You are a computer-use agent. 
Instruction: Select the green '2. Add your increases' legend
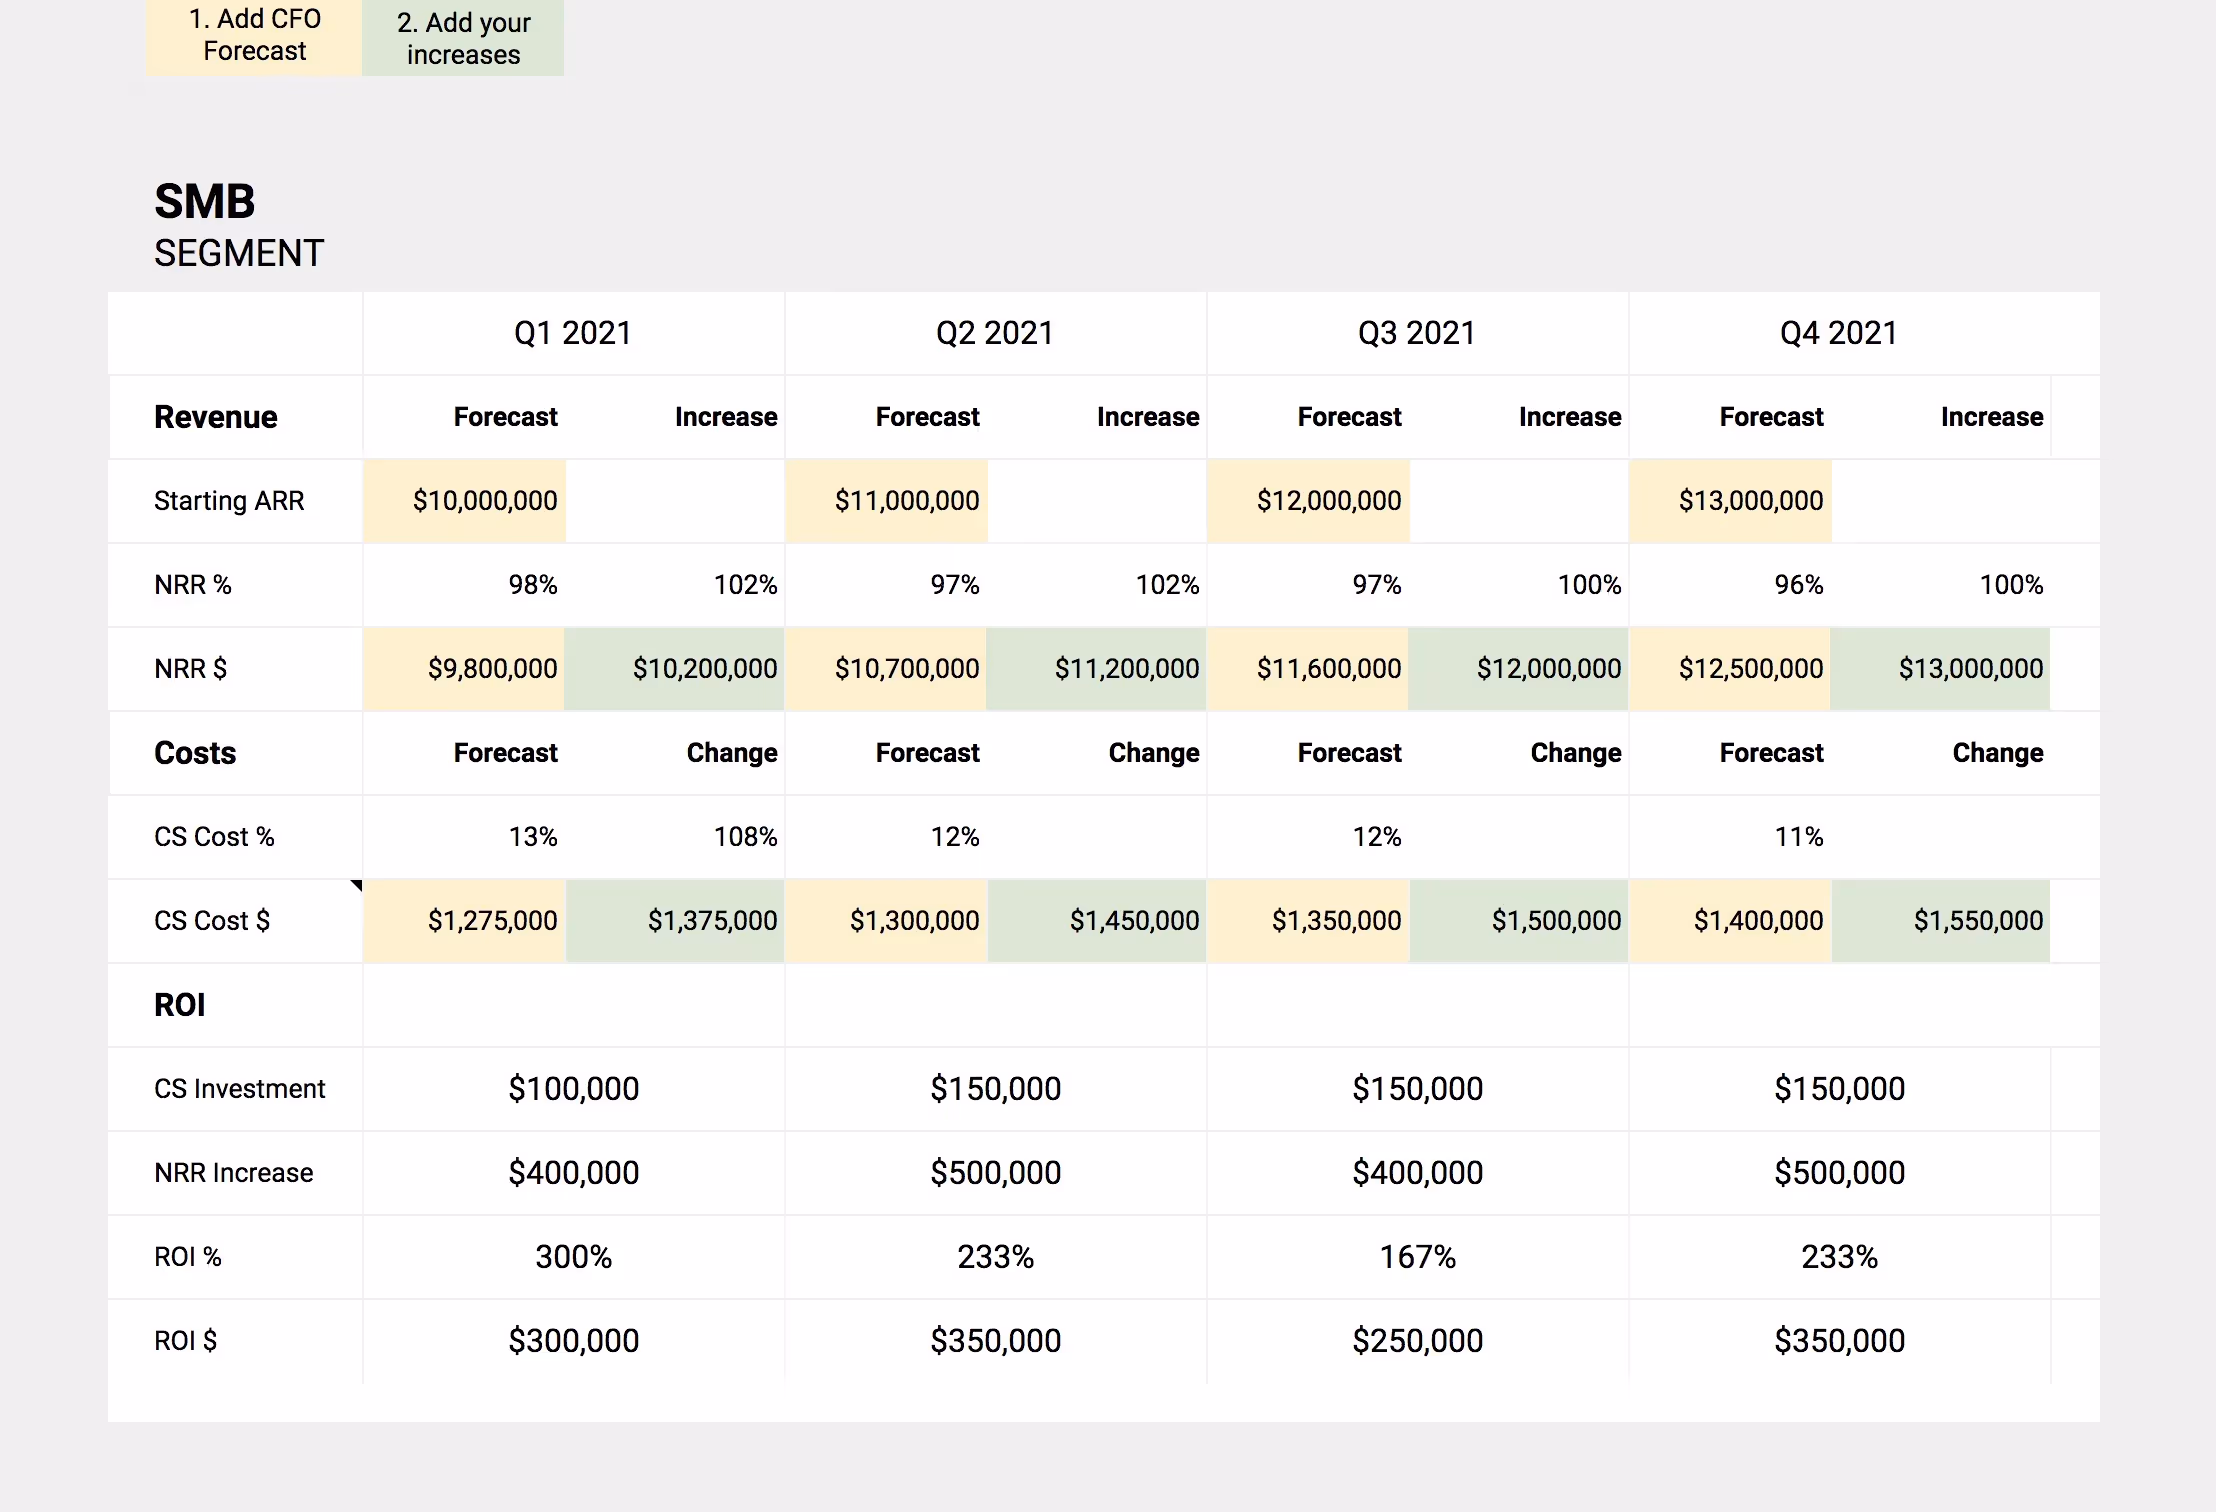click(463, 38)
